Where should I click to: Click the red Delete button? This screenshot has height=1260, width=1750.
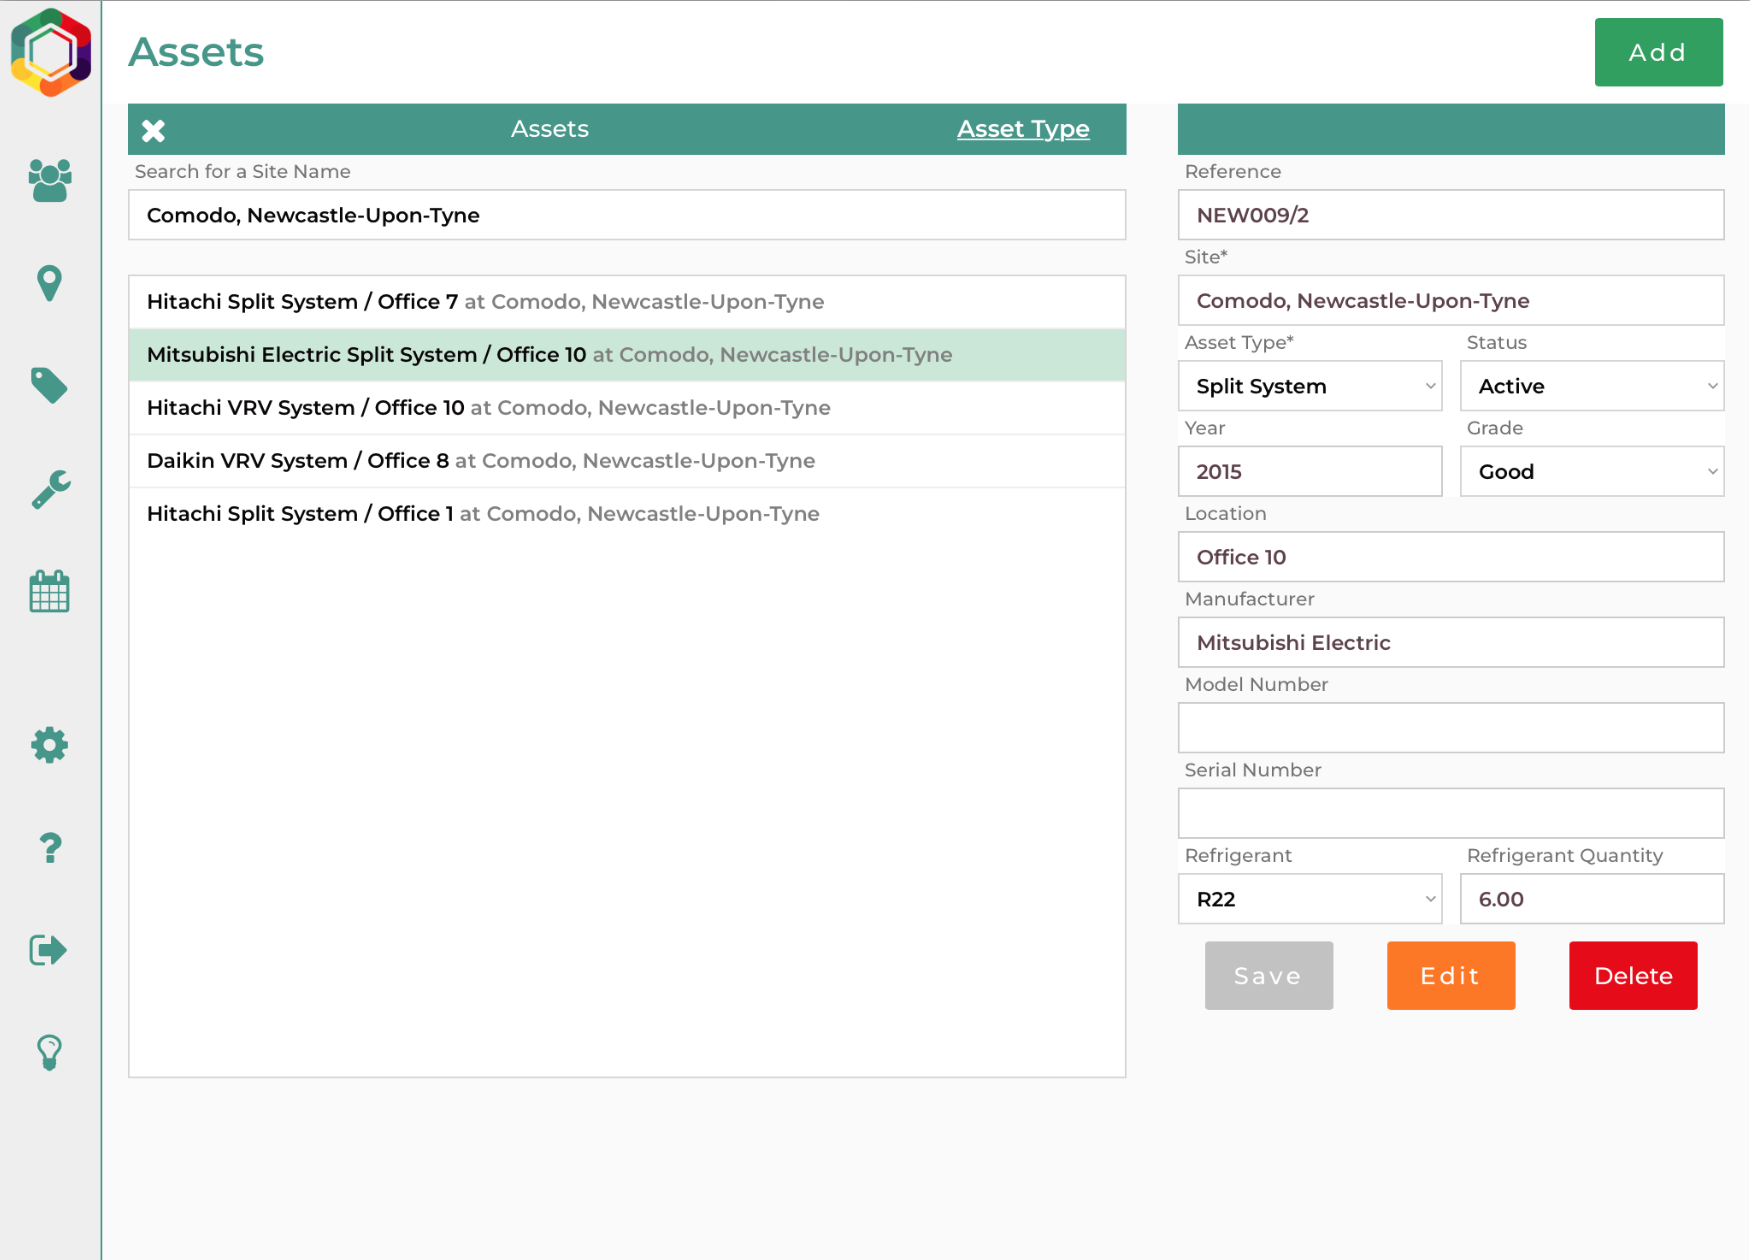1632,975
